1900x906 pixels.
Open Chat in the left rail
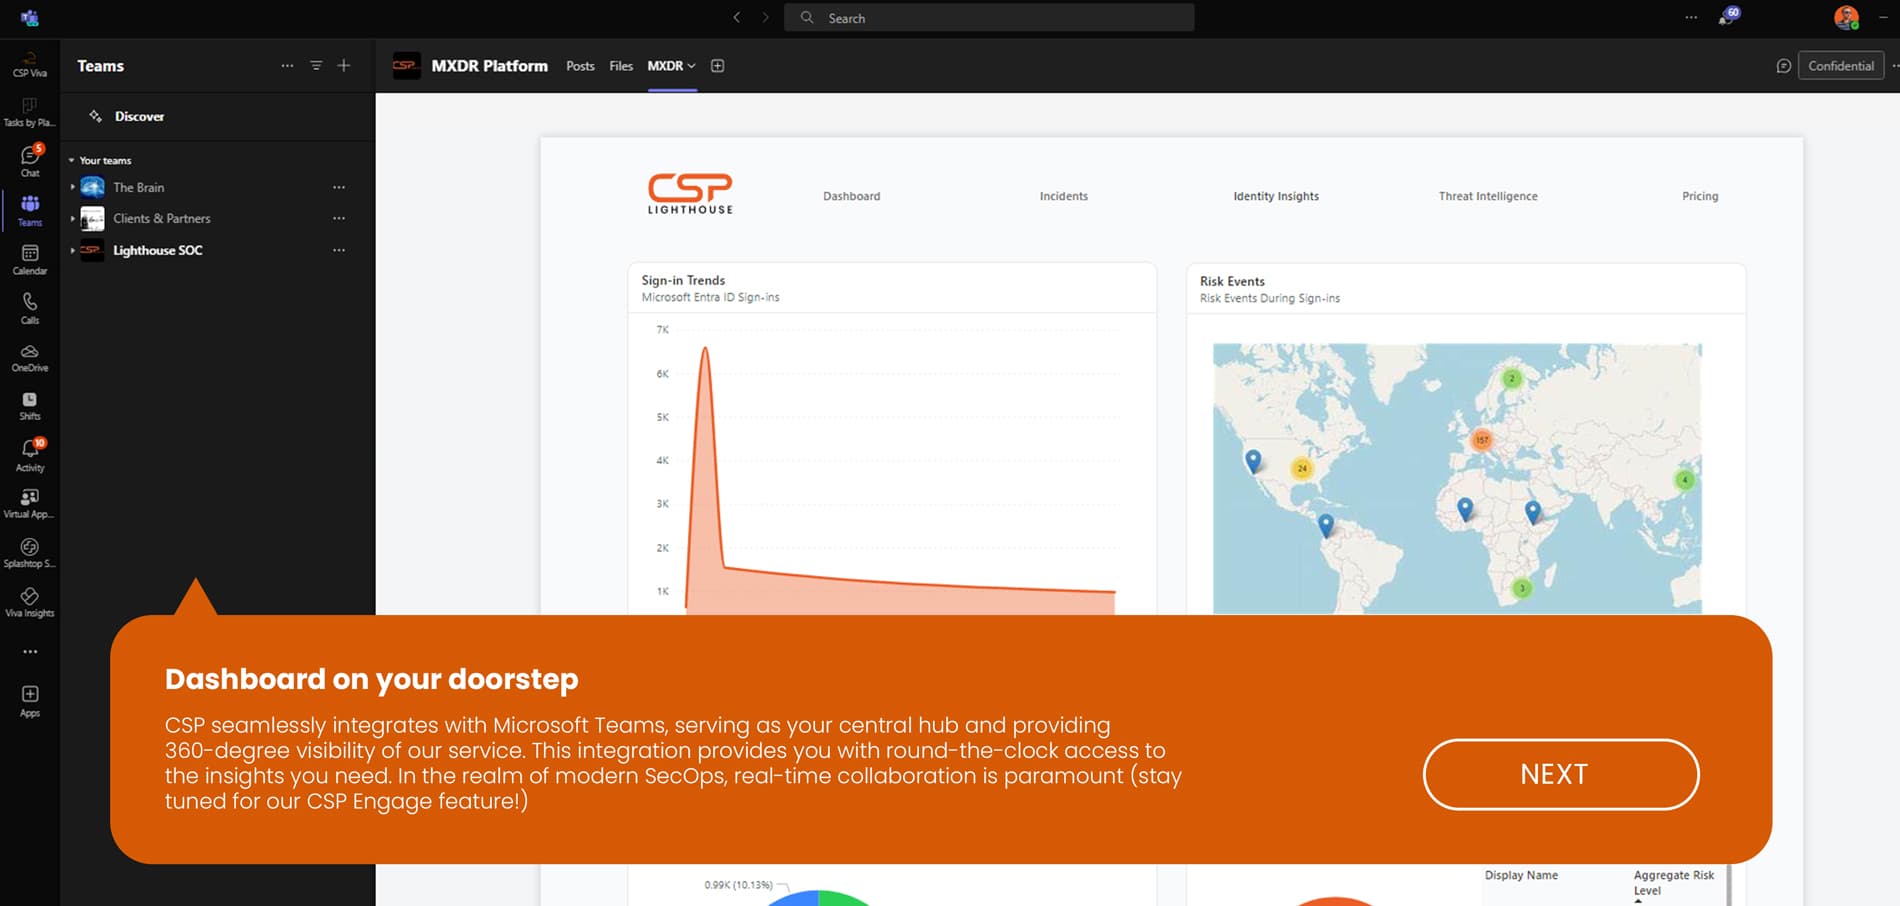[30, 160]
